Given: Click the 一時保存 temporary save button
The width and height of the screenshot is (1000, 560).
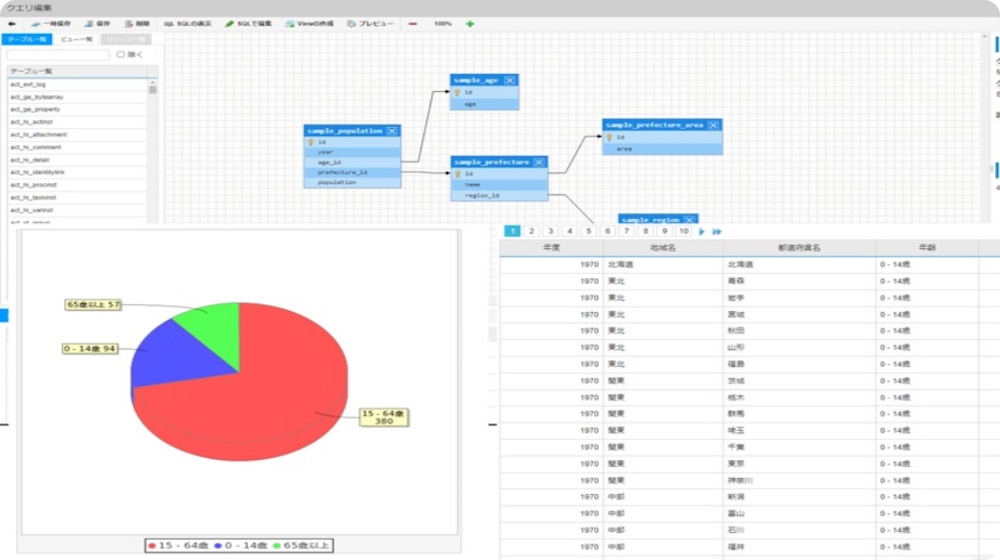Looking at the screenshot, I should click(x=51, y=24).
